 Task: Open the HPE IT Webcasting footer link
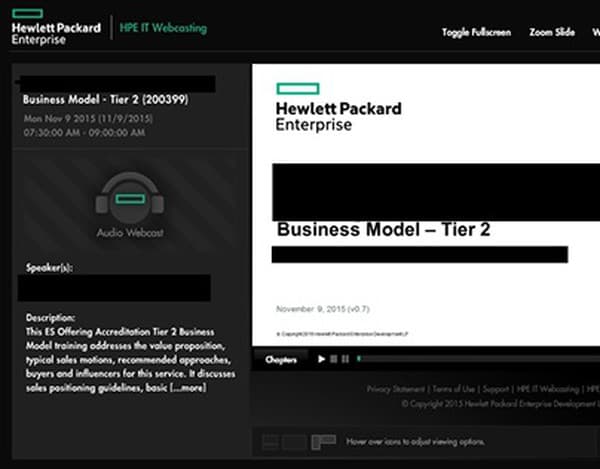tap(547, 389)
